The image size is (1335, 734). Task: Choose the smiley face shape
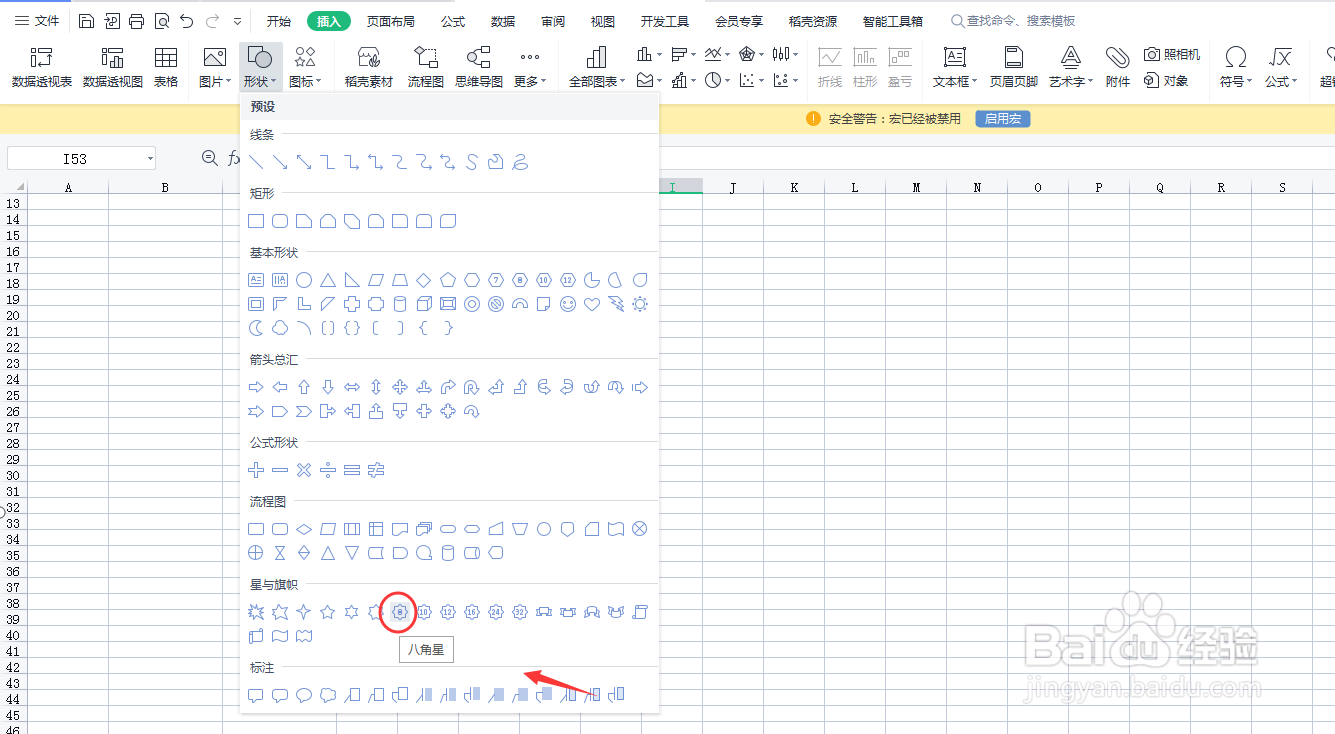568,304
